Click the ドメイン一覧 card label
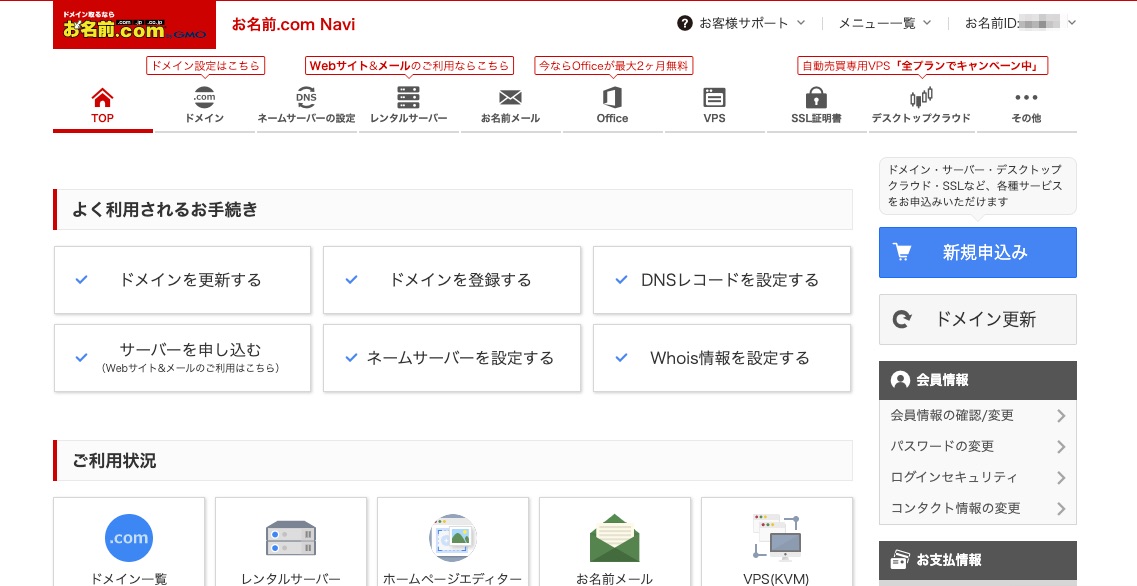Image resolution: width=1137 pixels, height=586 pixels. pos(129,579)
